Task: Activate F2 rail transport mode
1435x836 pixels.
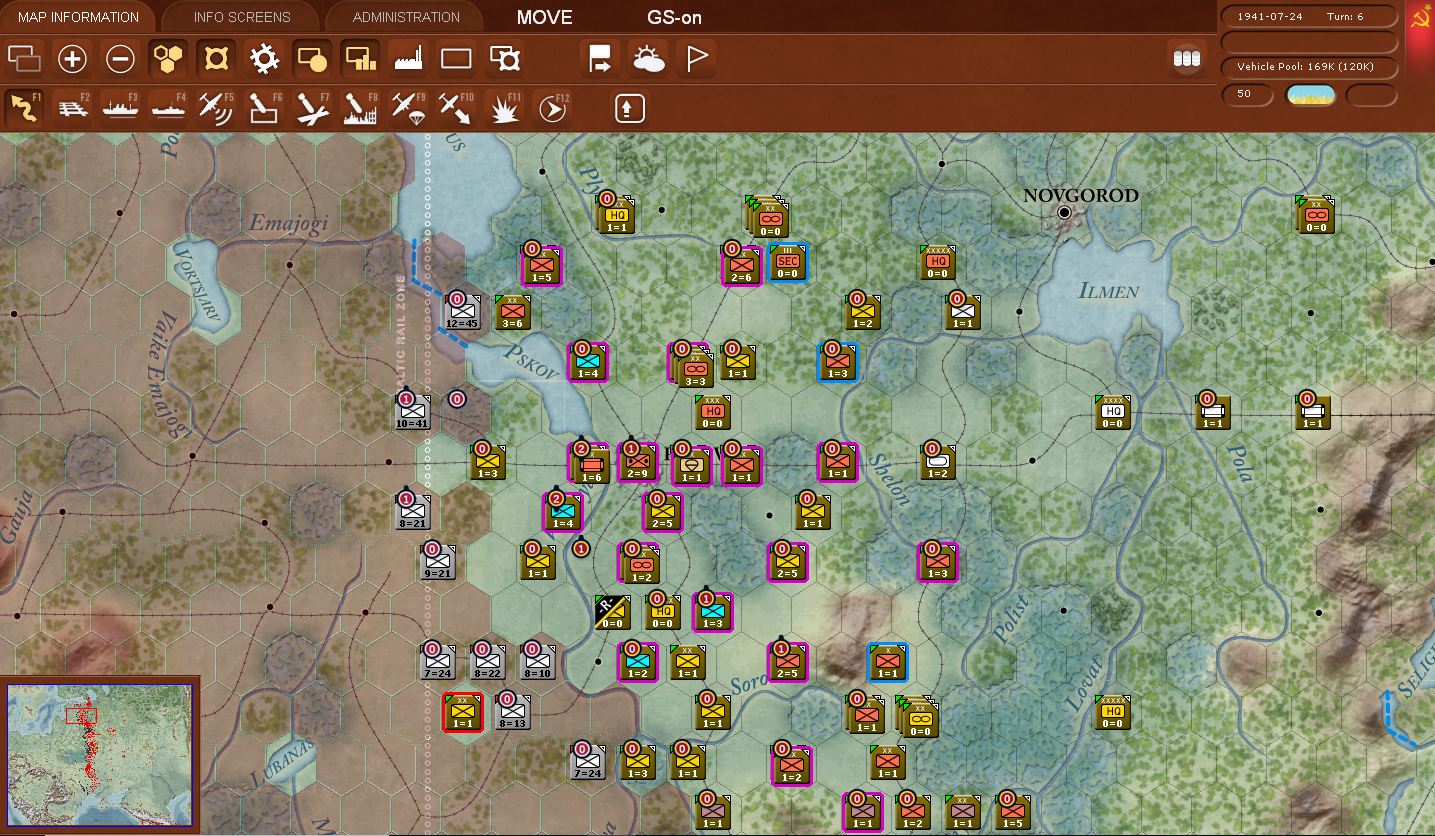Action: point(74,107)
